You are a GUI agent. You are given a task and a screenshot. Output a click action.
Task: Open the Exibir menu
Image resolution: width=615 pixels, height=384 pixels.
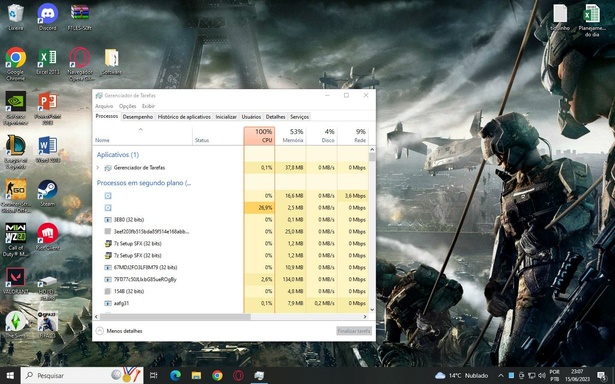(148, 106)
